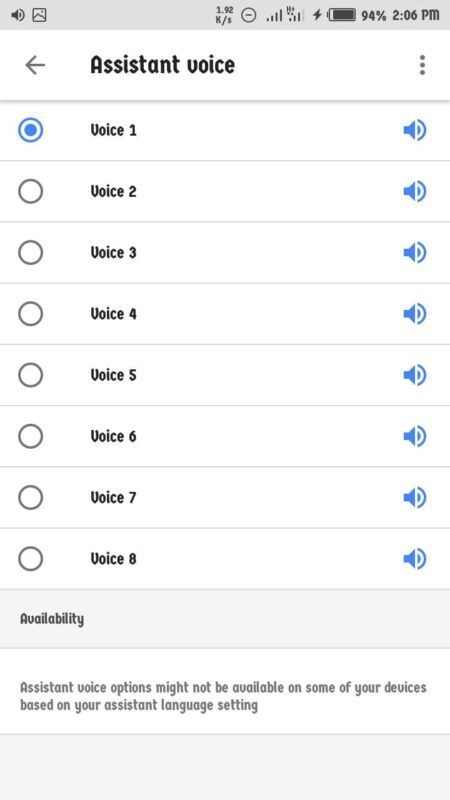450x800 pixels.
Task: Tap the Availability section header
Action: click(52, 619)
